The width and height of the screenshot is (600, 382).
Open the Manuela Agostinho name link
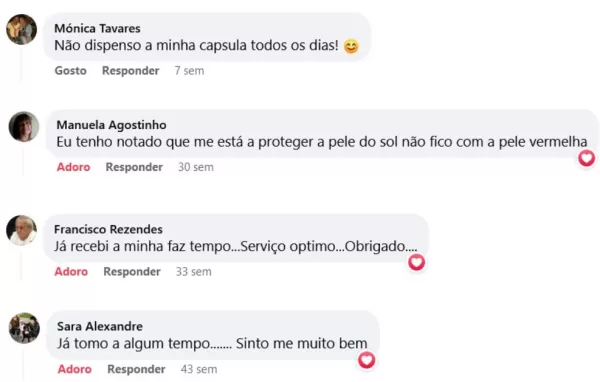[x=111, y=125]
